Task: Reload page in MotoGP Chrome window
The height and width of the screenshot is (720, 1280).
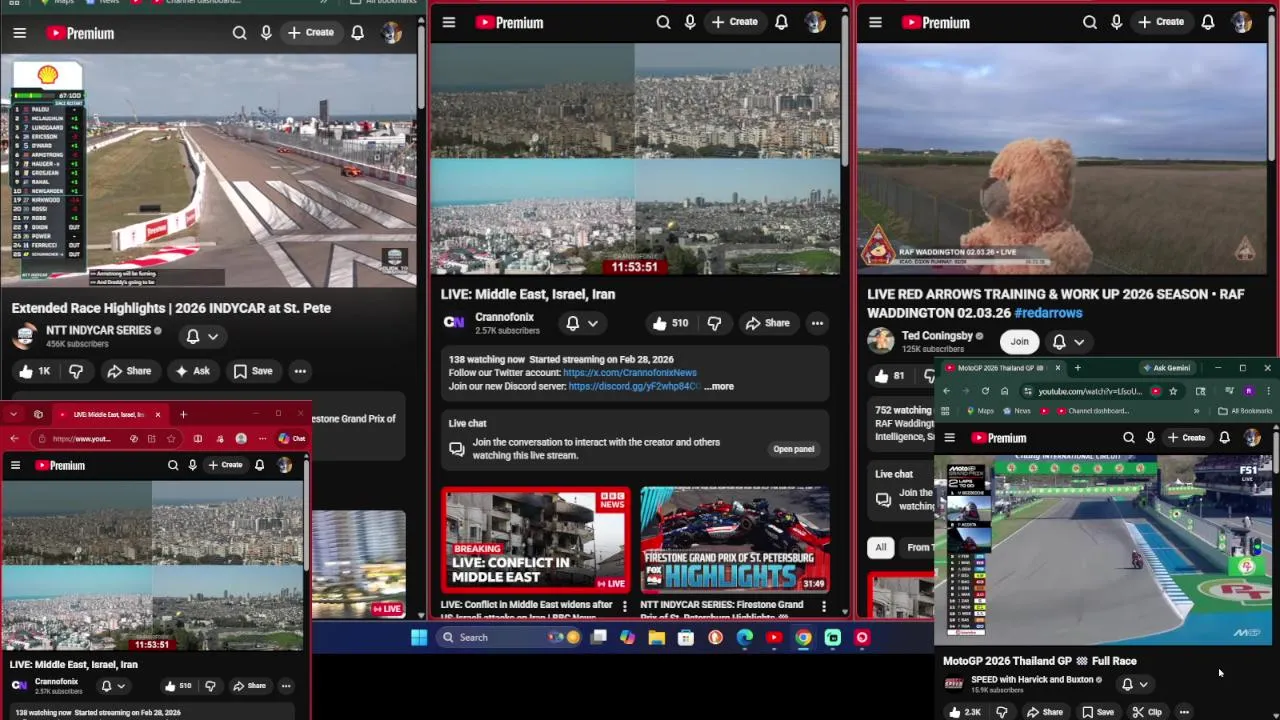Action: point(985,391)
